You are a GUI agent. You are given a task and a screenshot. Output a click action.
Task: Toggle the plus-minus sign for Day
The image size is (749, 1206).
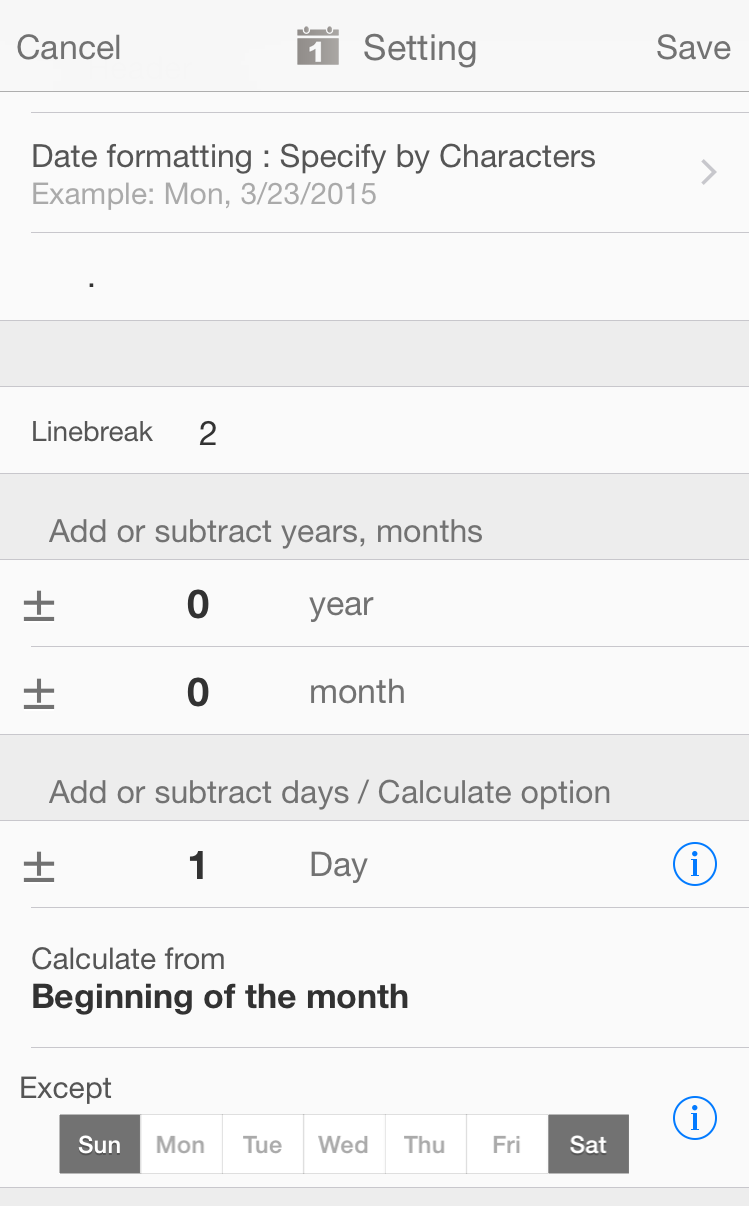coord(39,866)
